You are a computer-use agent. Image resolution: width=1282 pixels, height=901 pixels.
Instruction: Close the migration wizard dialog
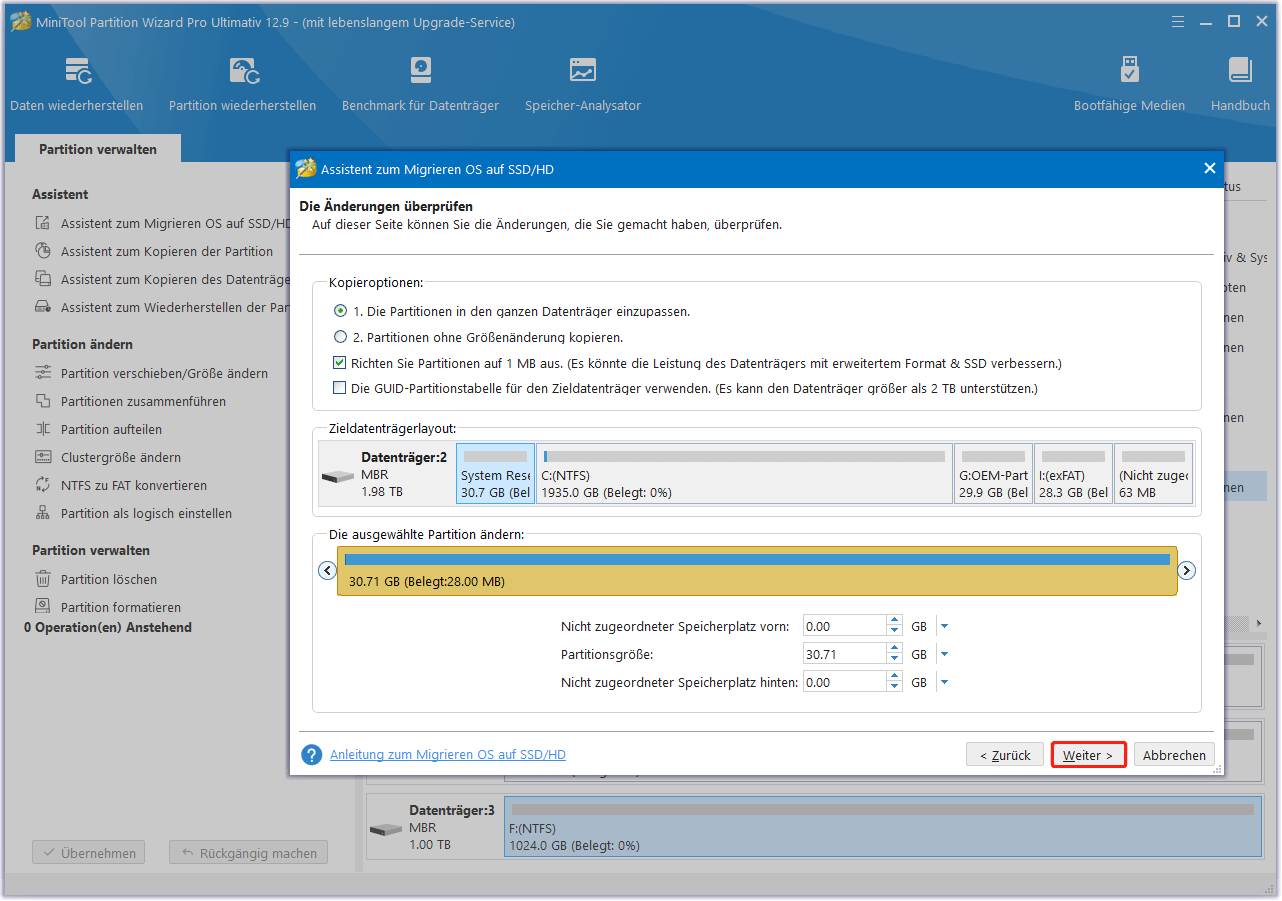pyautogui.click(x=1209, y=169)
